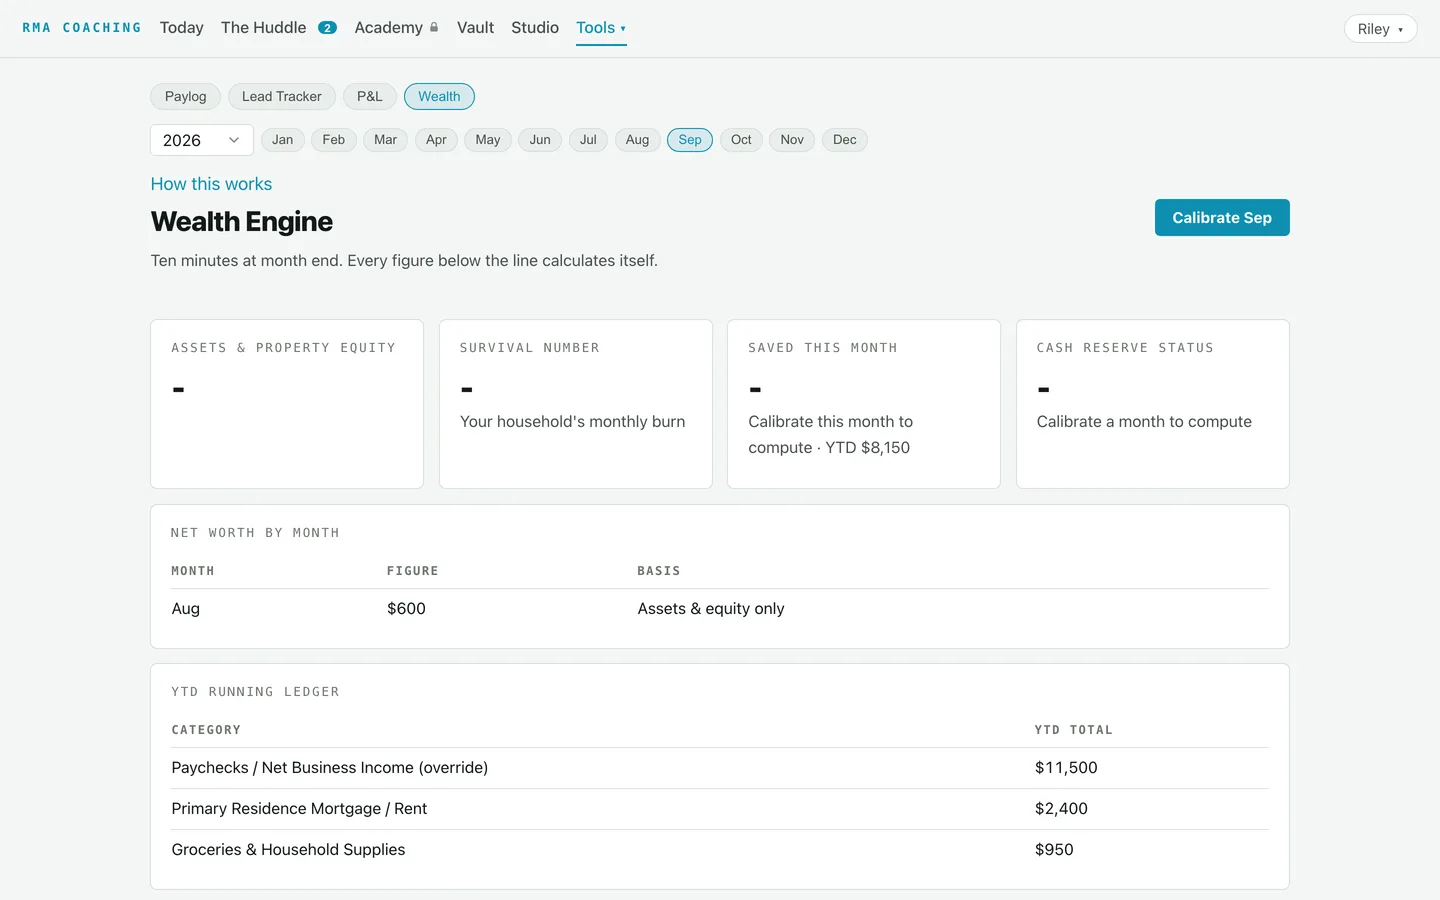Click the Assets & Property Equity card
1440x900 pixels.
[287, 404]
